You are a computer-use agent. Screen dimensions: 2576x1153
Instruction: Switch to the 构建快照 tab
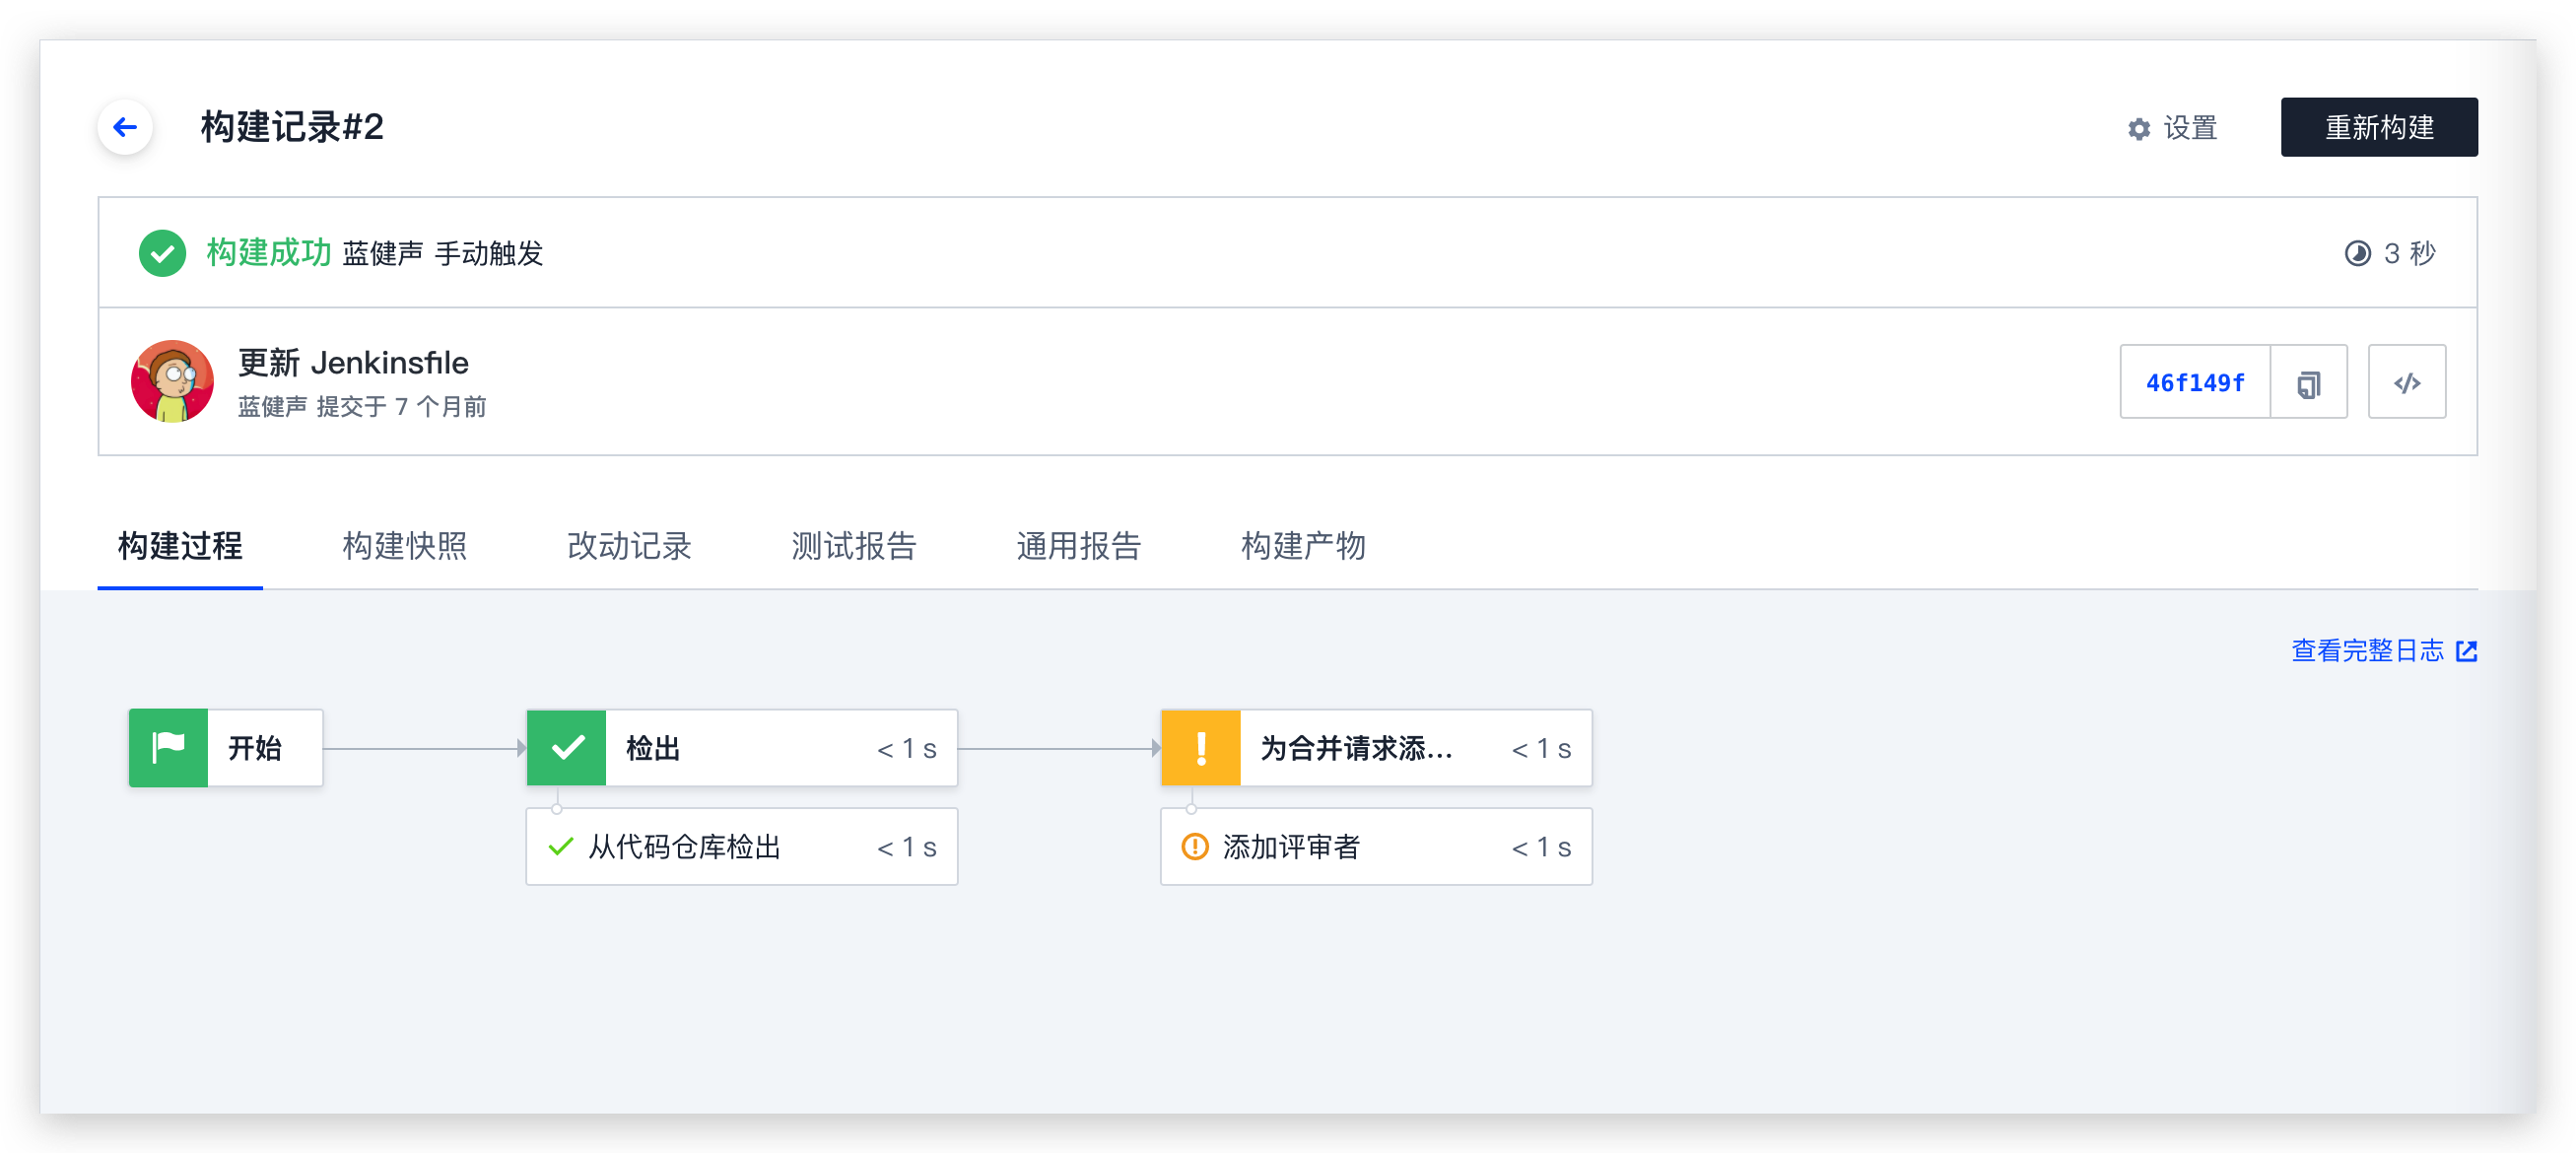[x=404, y=546]
